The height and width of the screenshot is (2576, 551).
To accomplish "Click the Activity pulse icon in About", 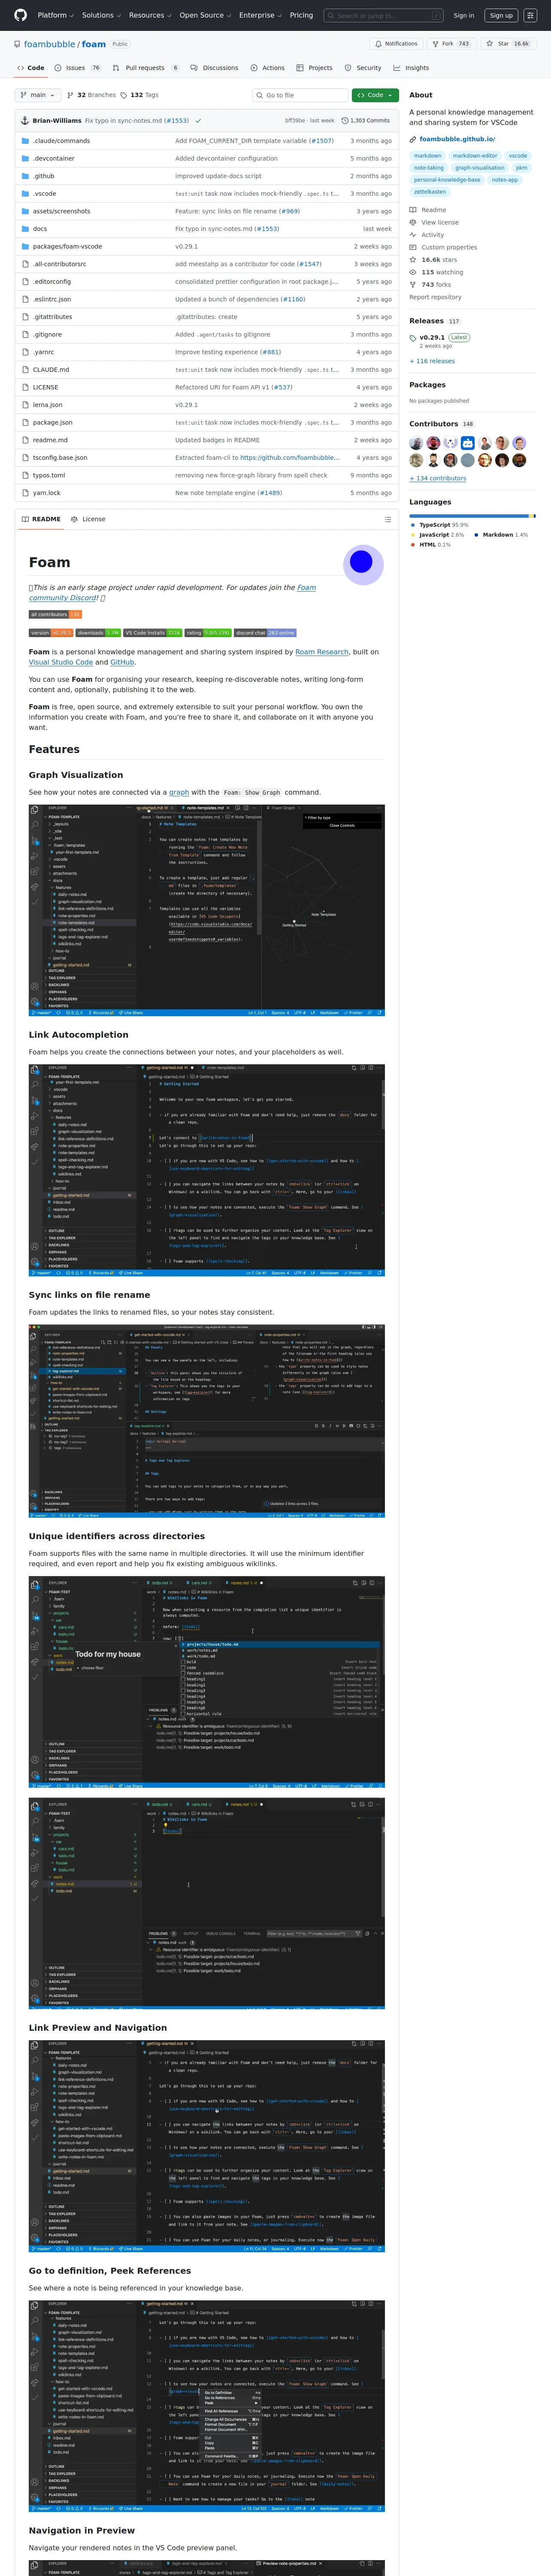I will (x=413, y=235).
